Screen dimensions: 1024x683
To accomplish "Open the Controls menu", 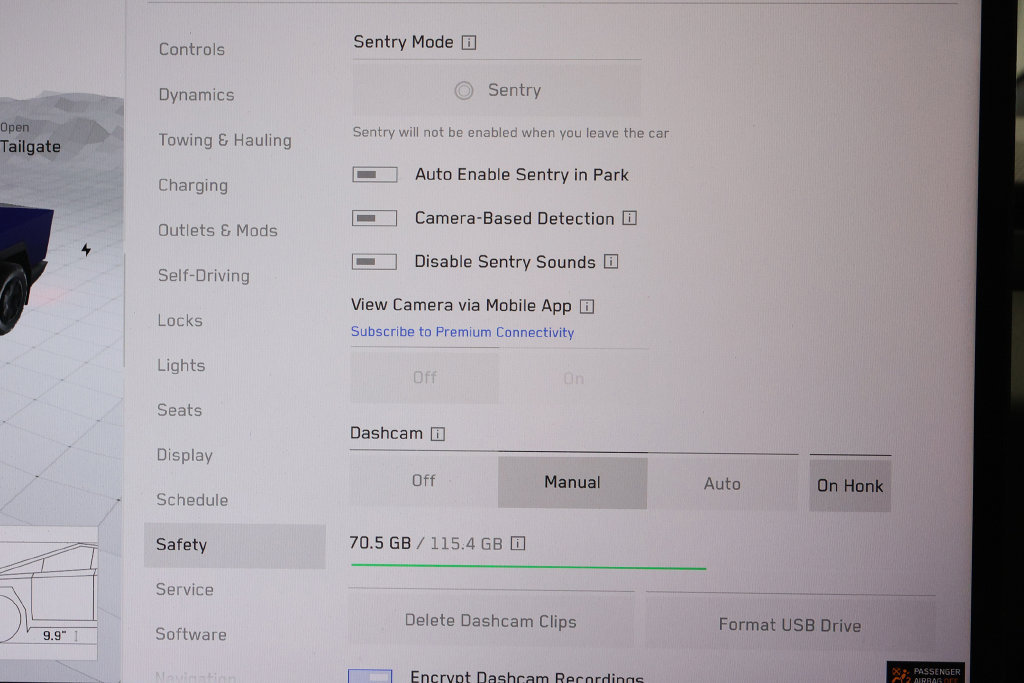I will click(x=192, y=50).
